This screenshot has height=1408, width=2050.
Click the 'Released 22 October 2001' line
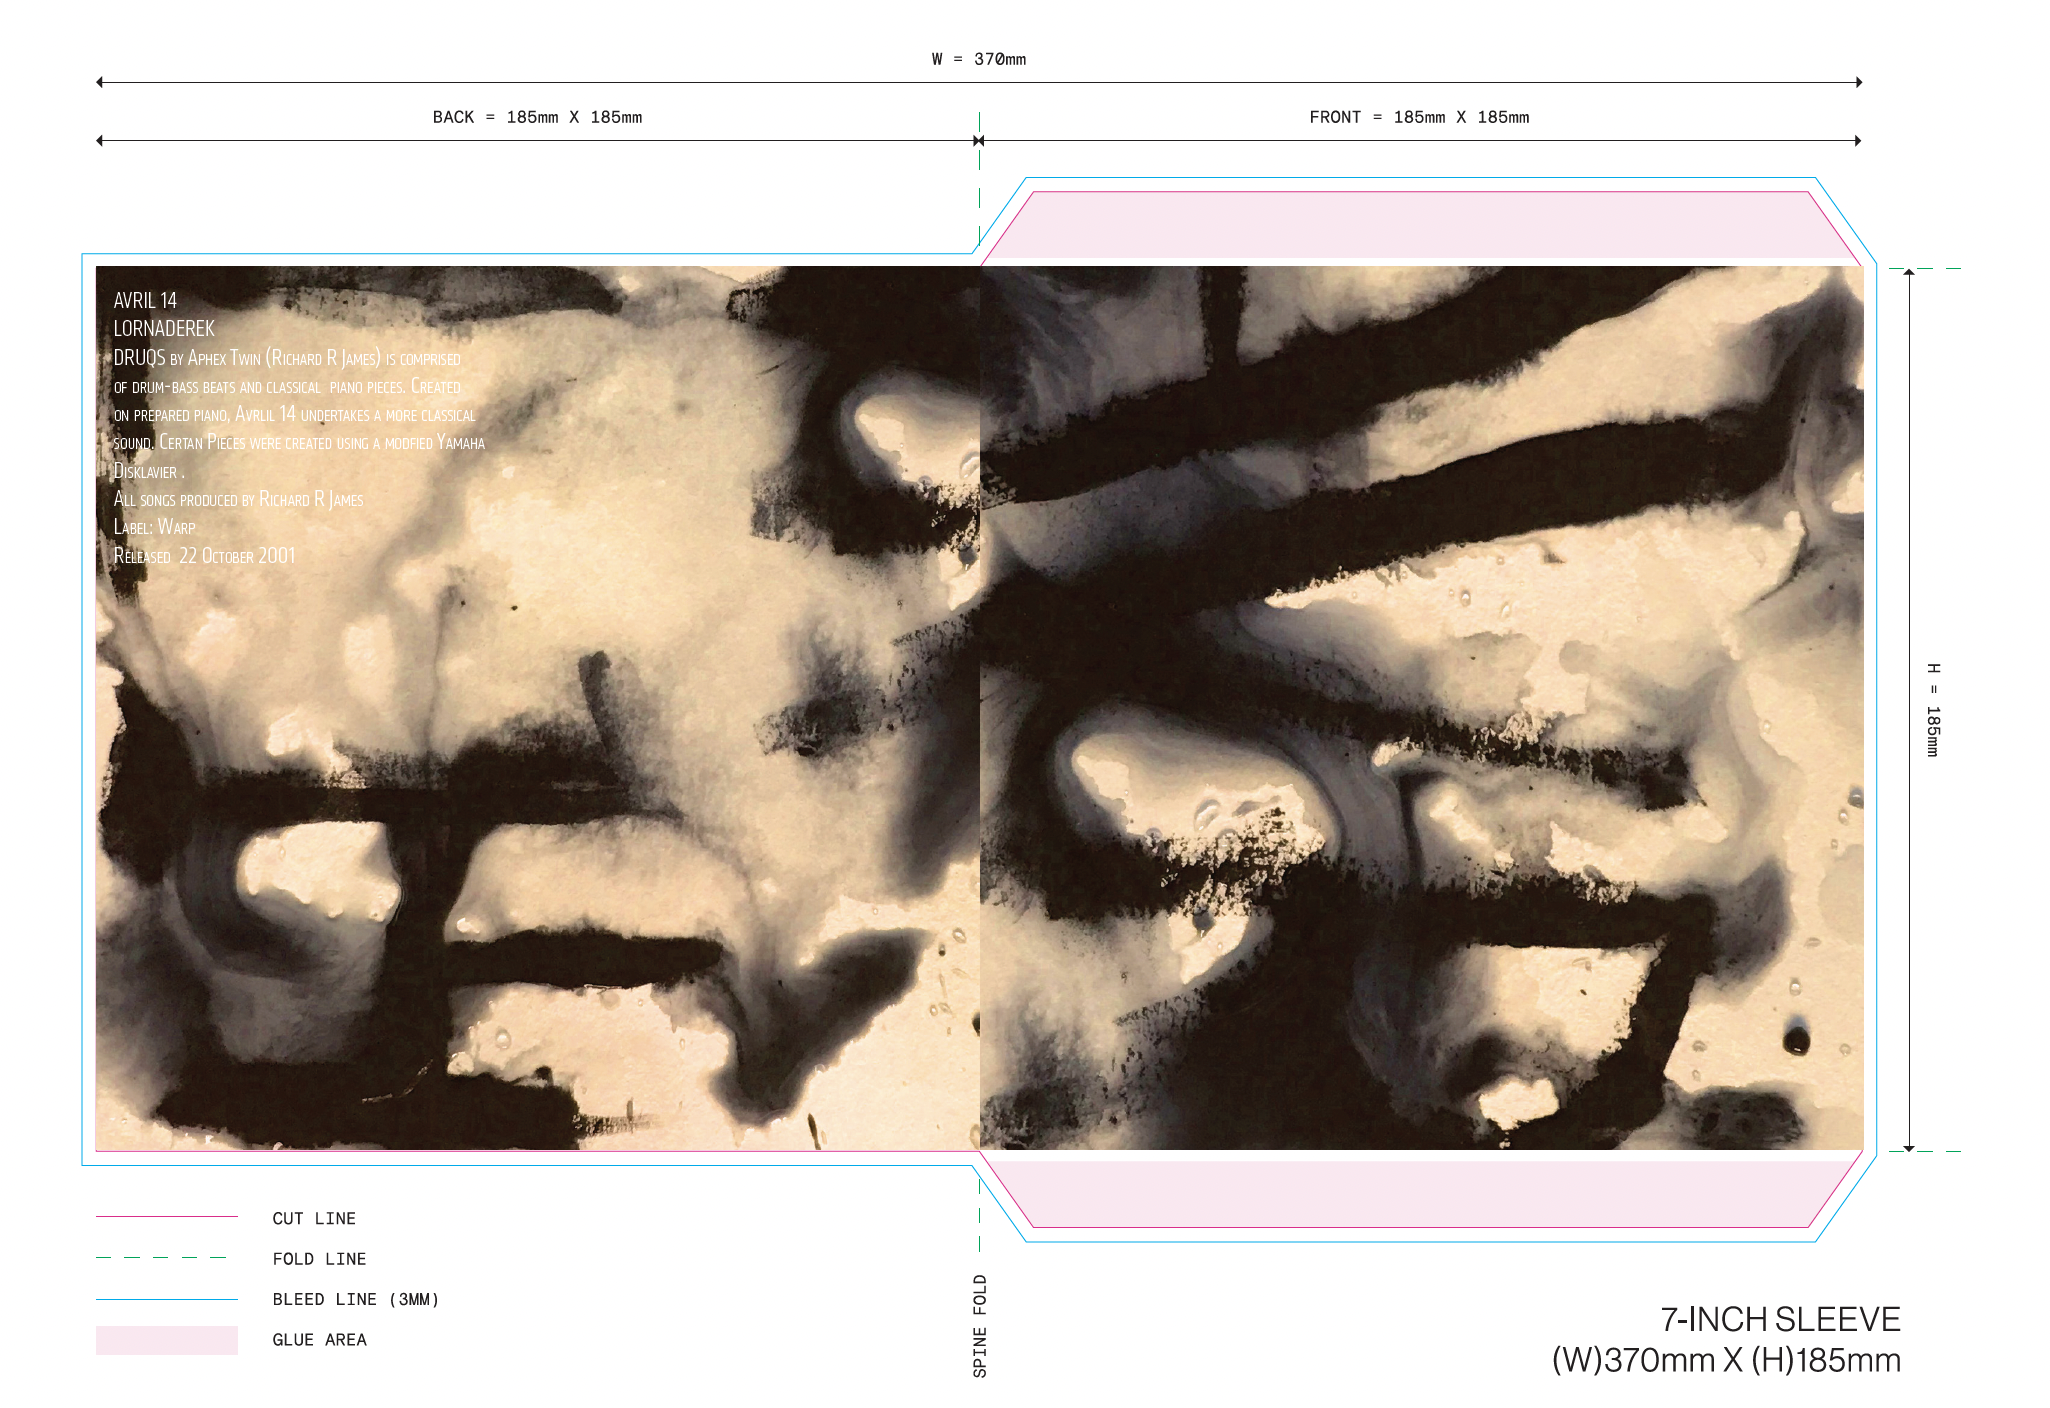point(204,556)
